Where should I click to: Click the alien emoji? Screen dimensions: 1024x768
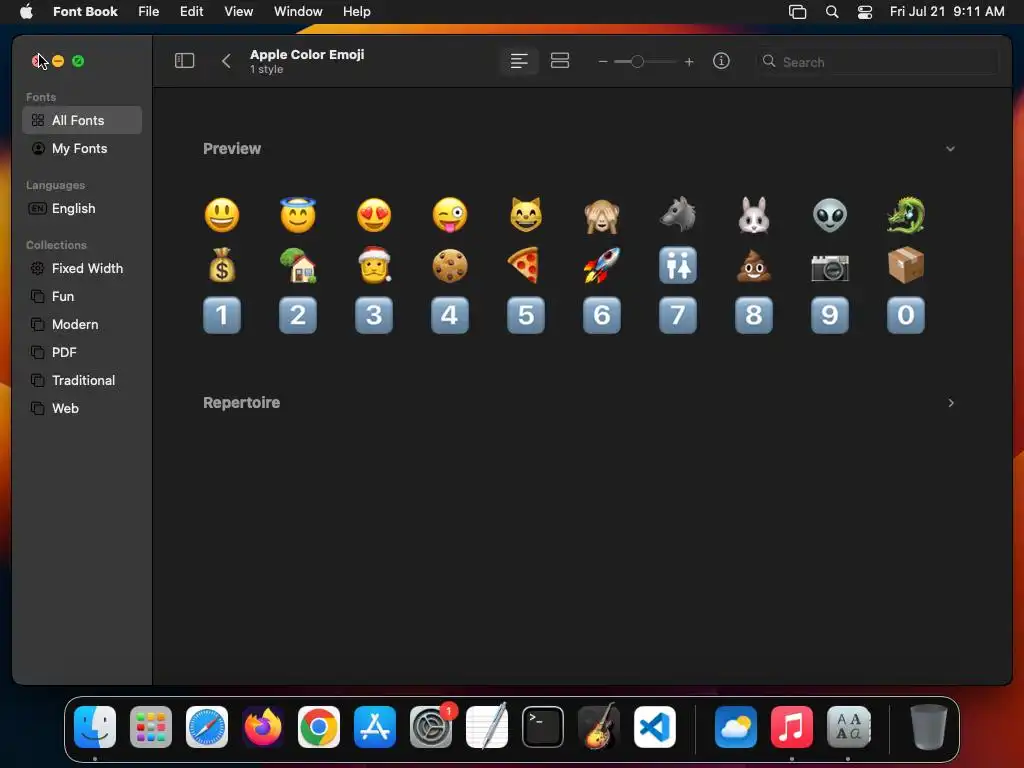[x=830, y=215]
